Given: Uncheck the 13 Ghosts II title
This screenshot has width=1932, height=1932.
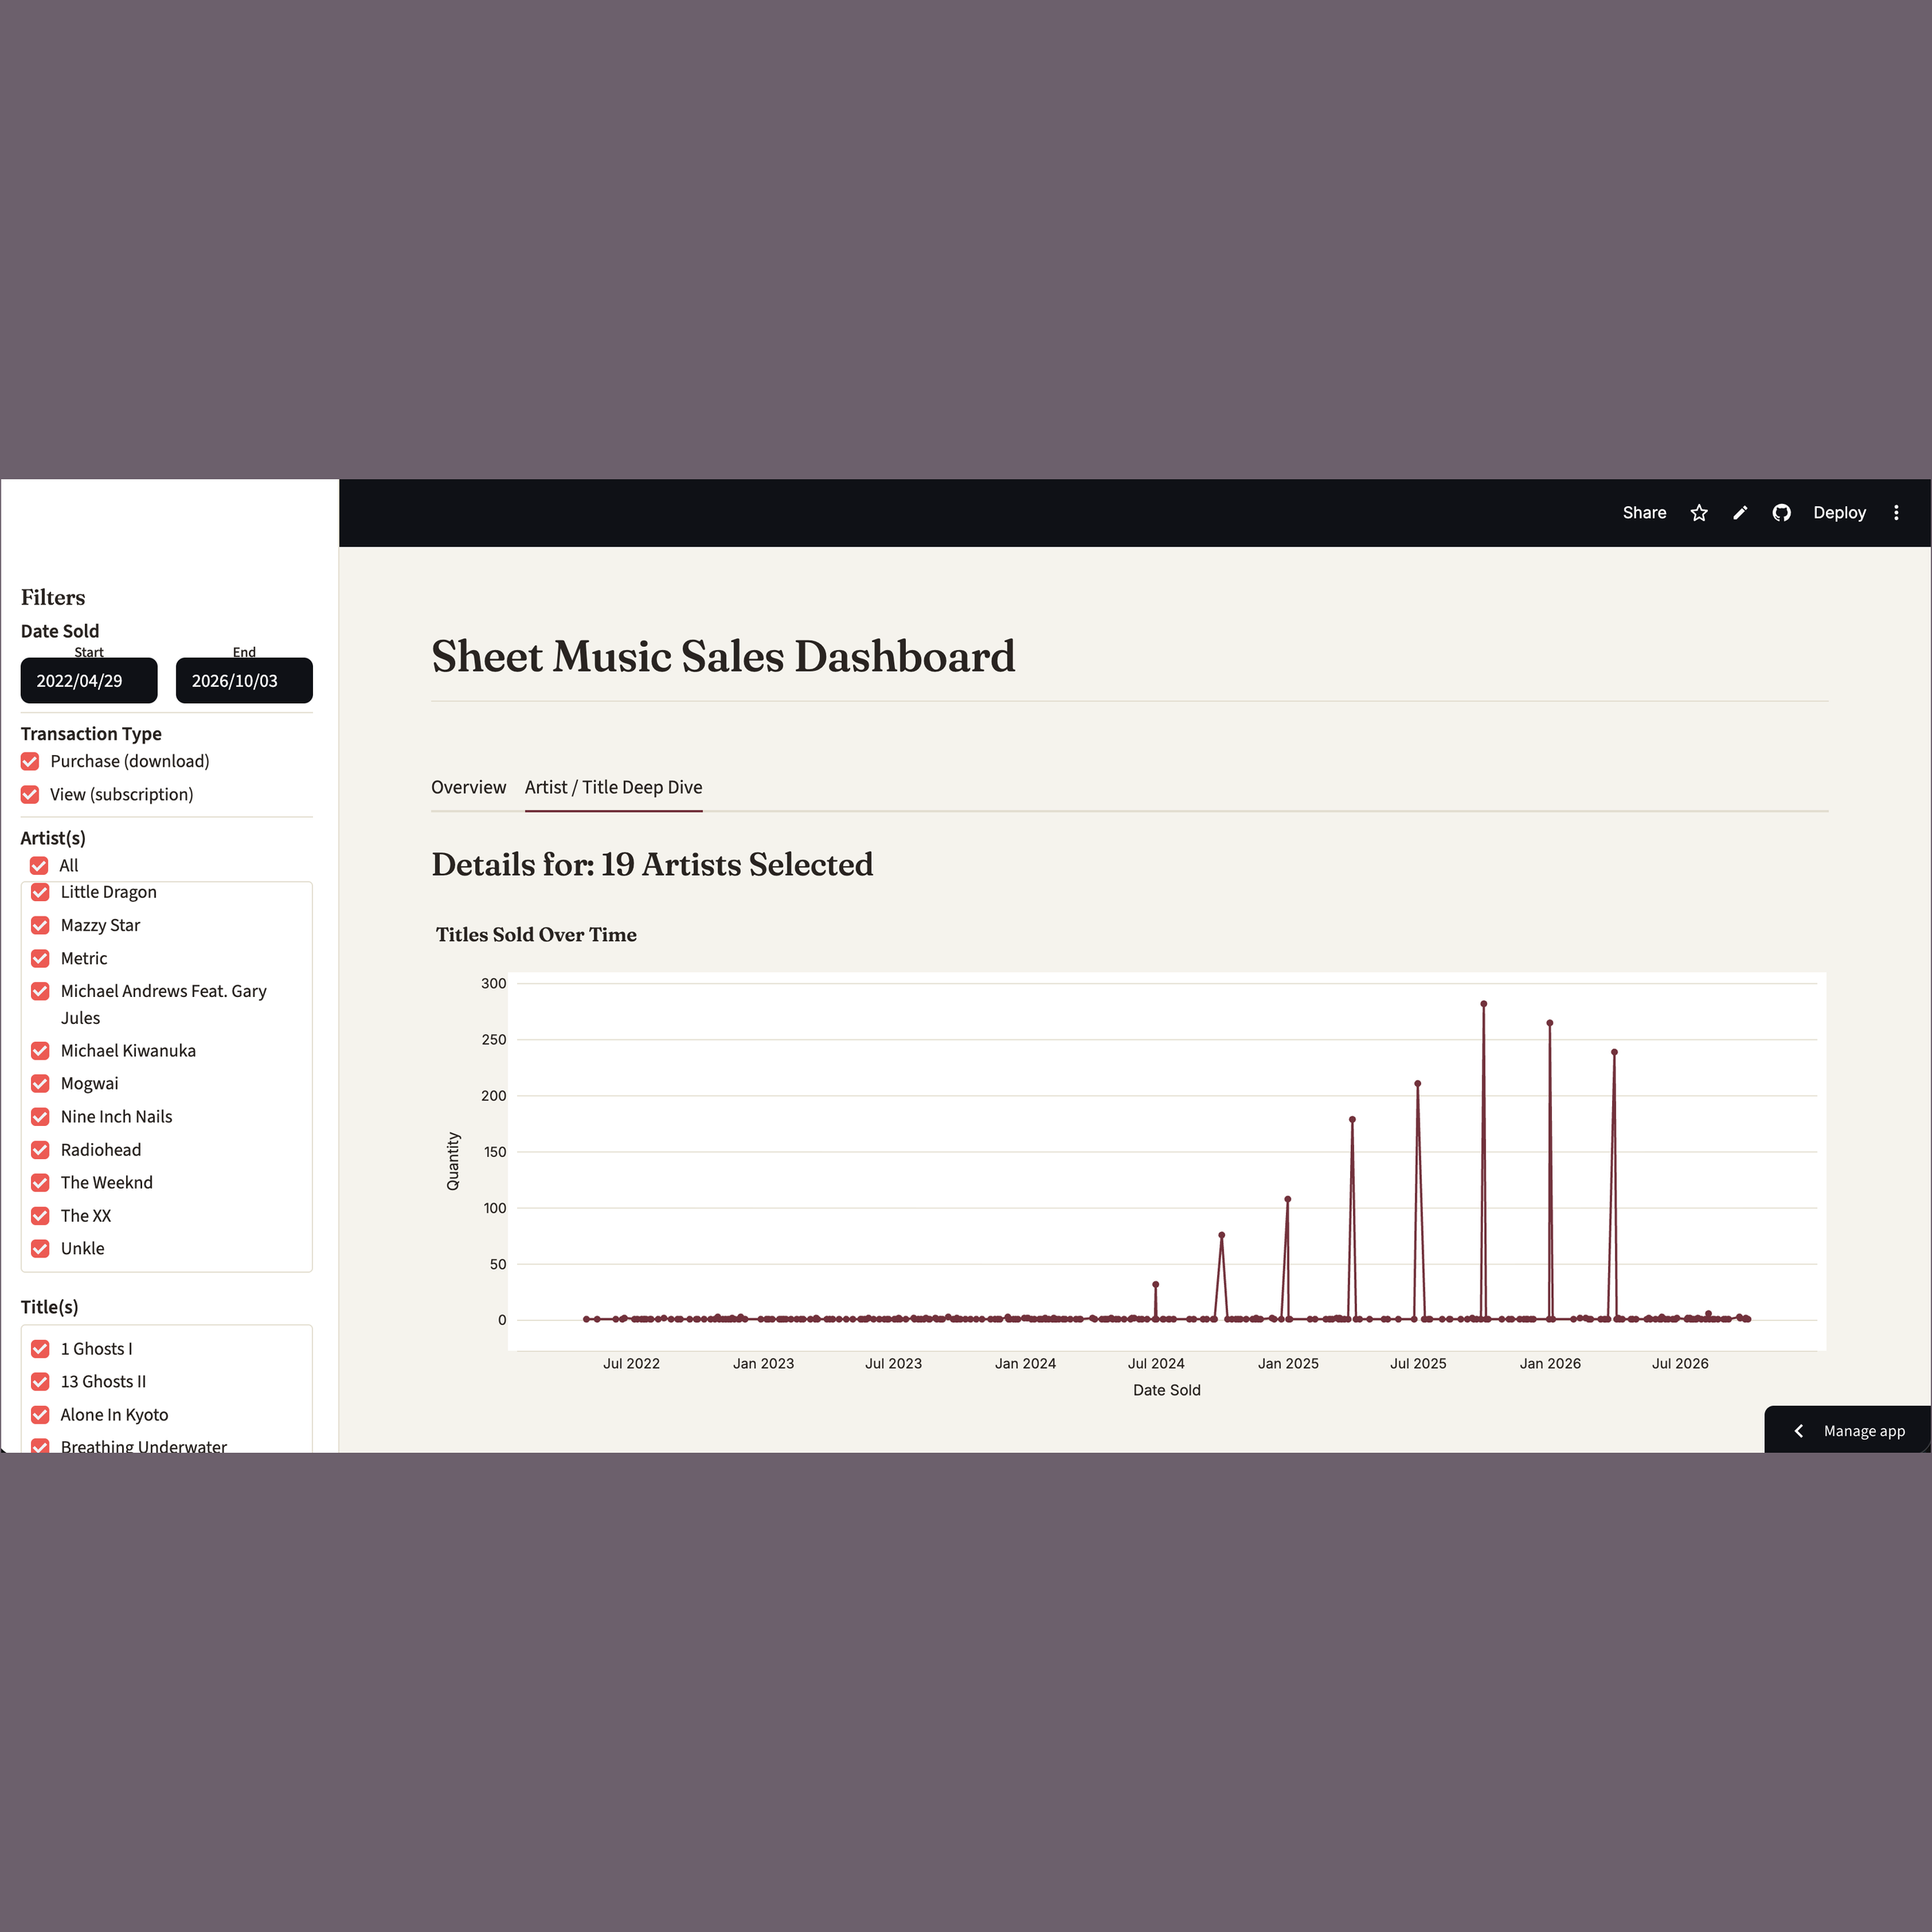Looking at the screenshot, I should pos(40,1382).
